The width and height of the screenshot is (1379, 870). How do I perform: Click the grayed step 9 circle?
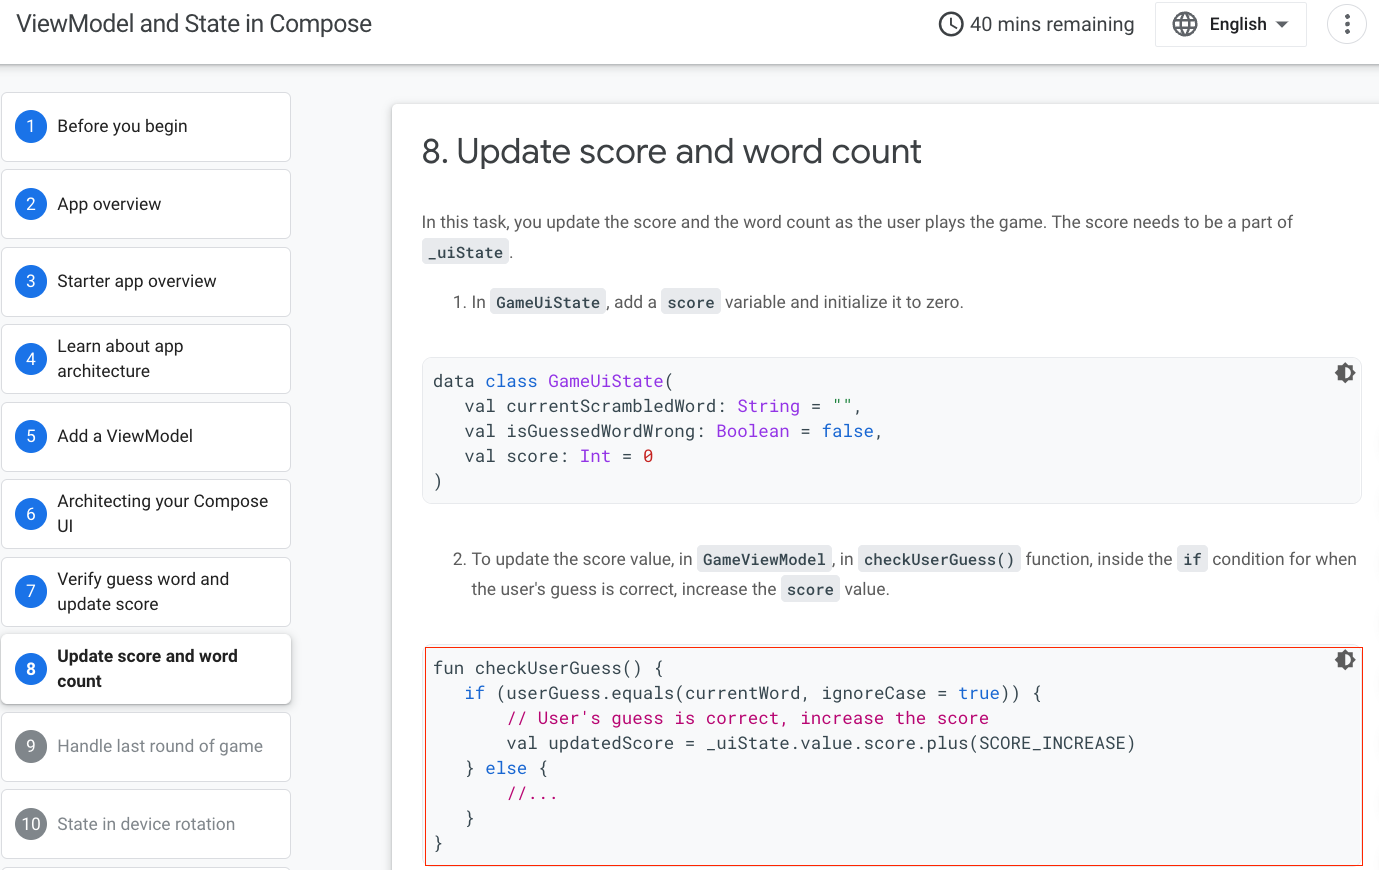click(x=31, y=746)
